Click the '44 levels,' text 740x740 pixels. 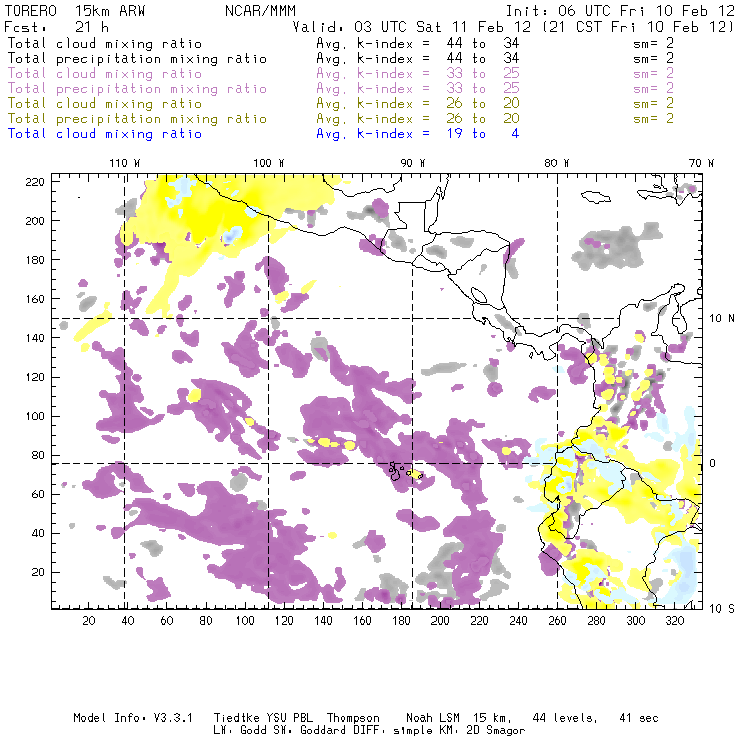[565, 718]
